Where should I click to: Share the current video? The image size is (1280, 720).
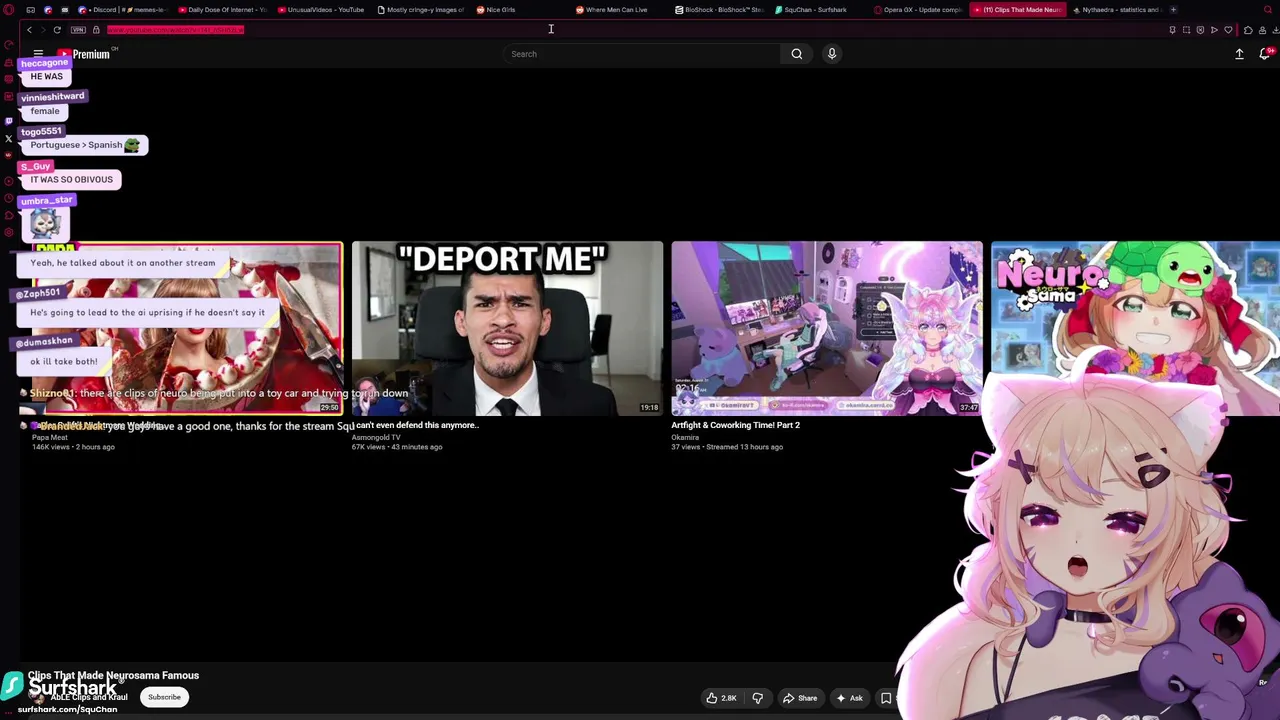point(800,698)
